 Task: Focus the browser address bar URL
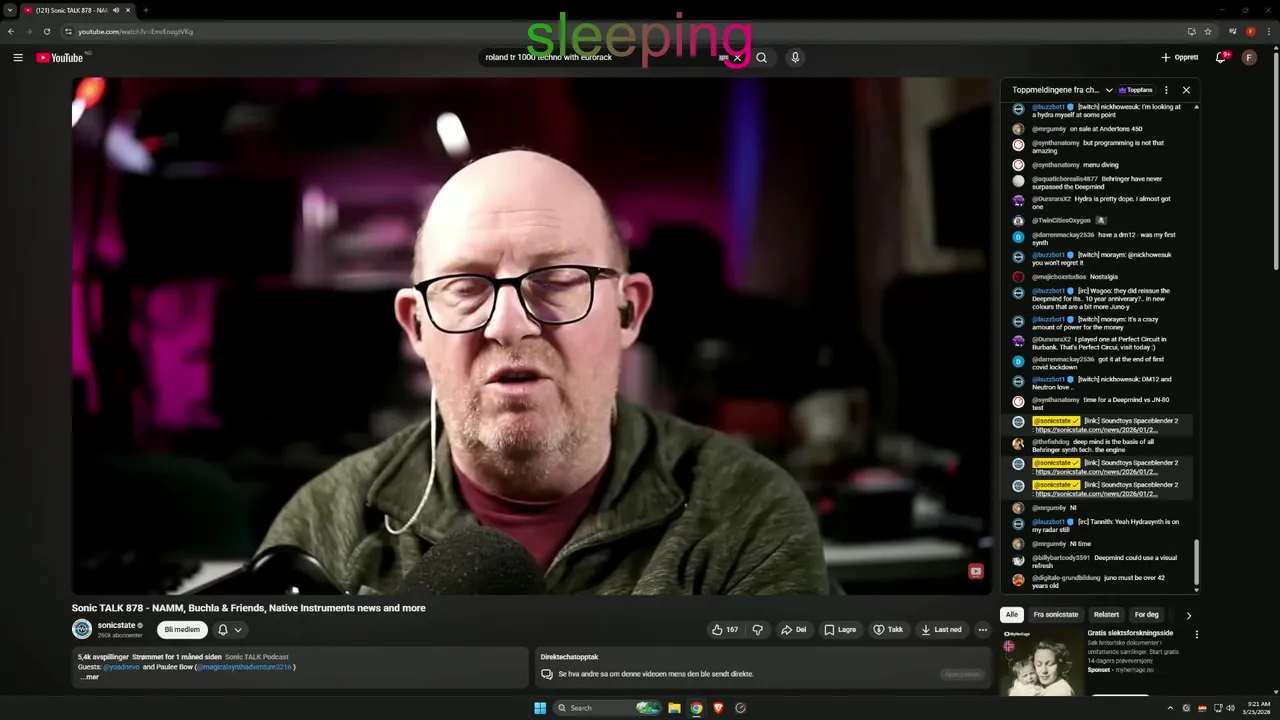(136, 31)
